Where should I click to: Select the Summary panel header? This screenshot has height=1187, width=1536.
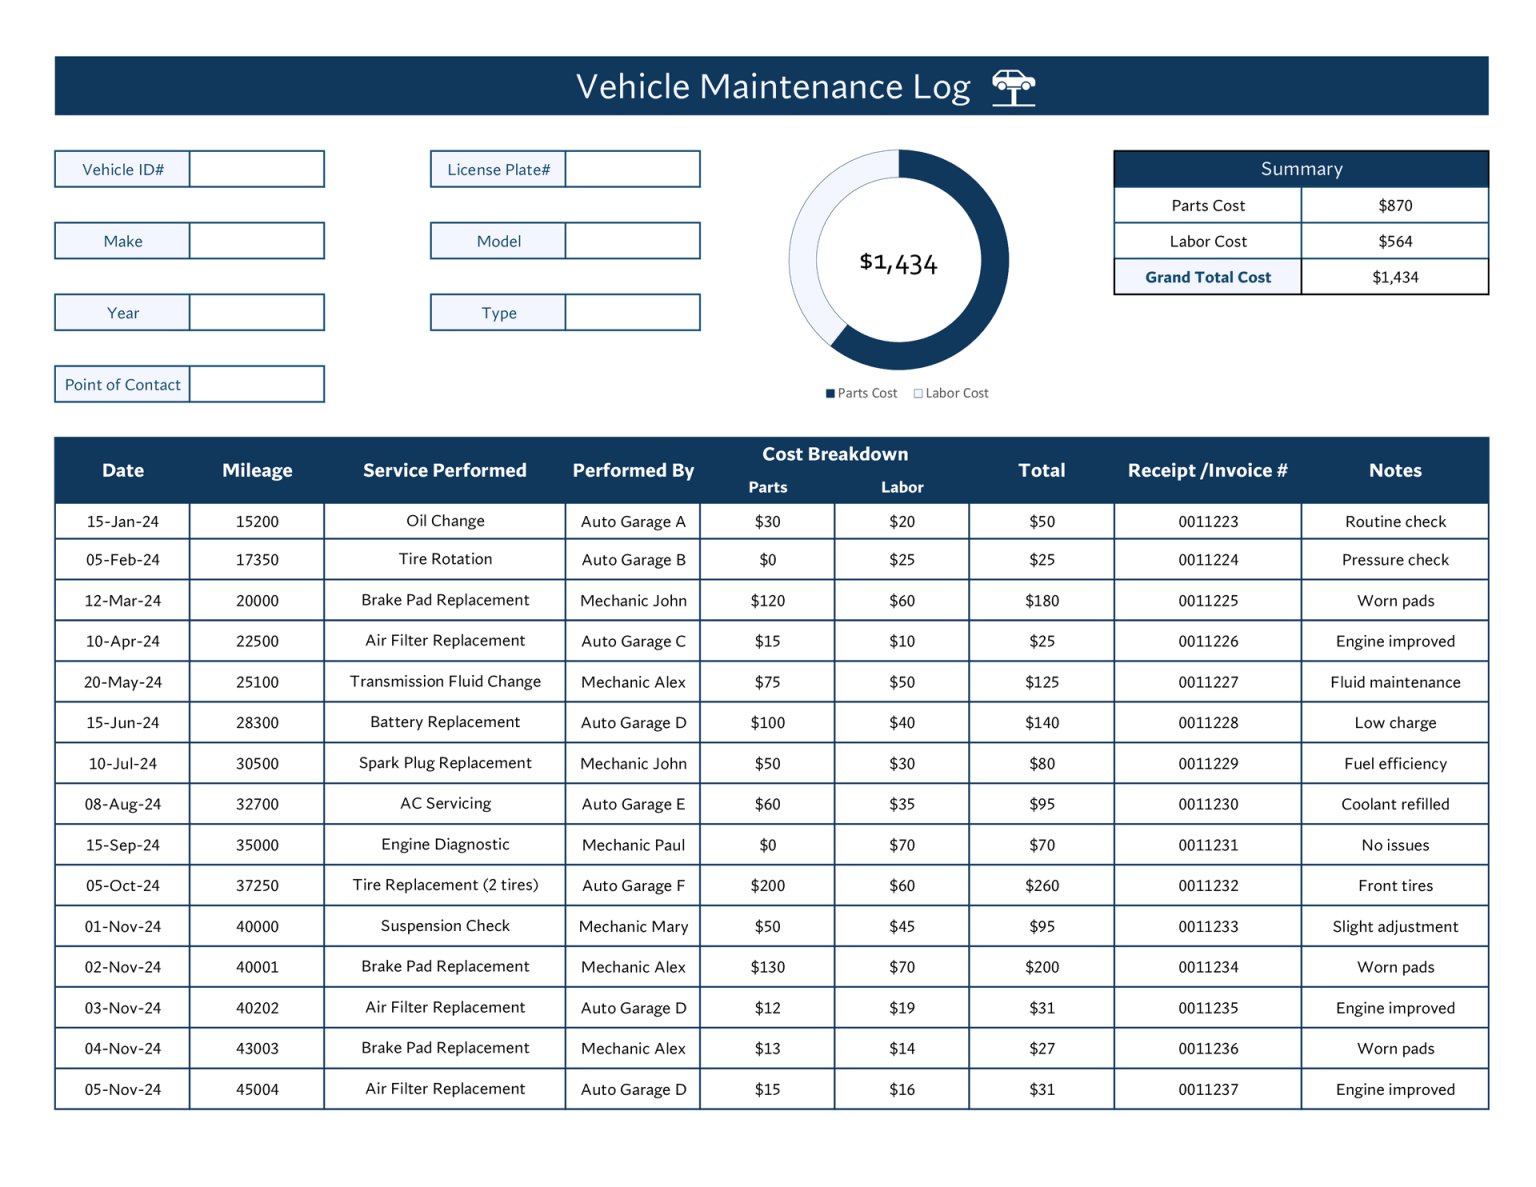[x=1300, y=168]
